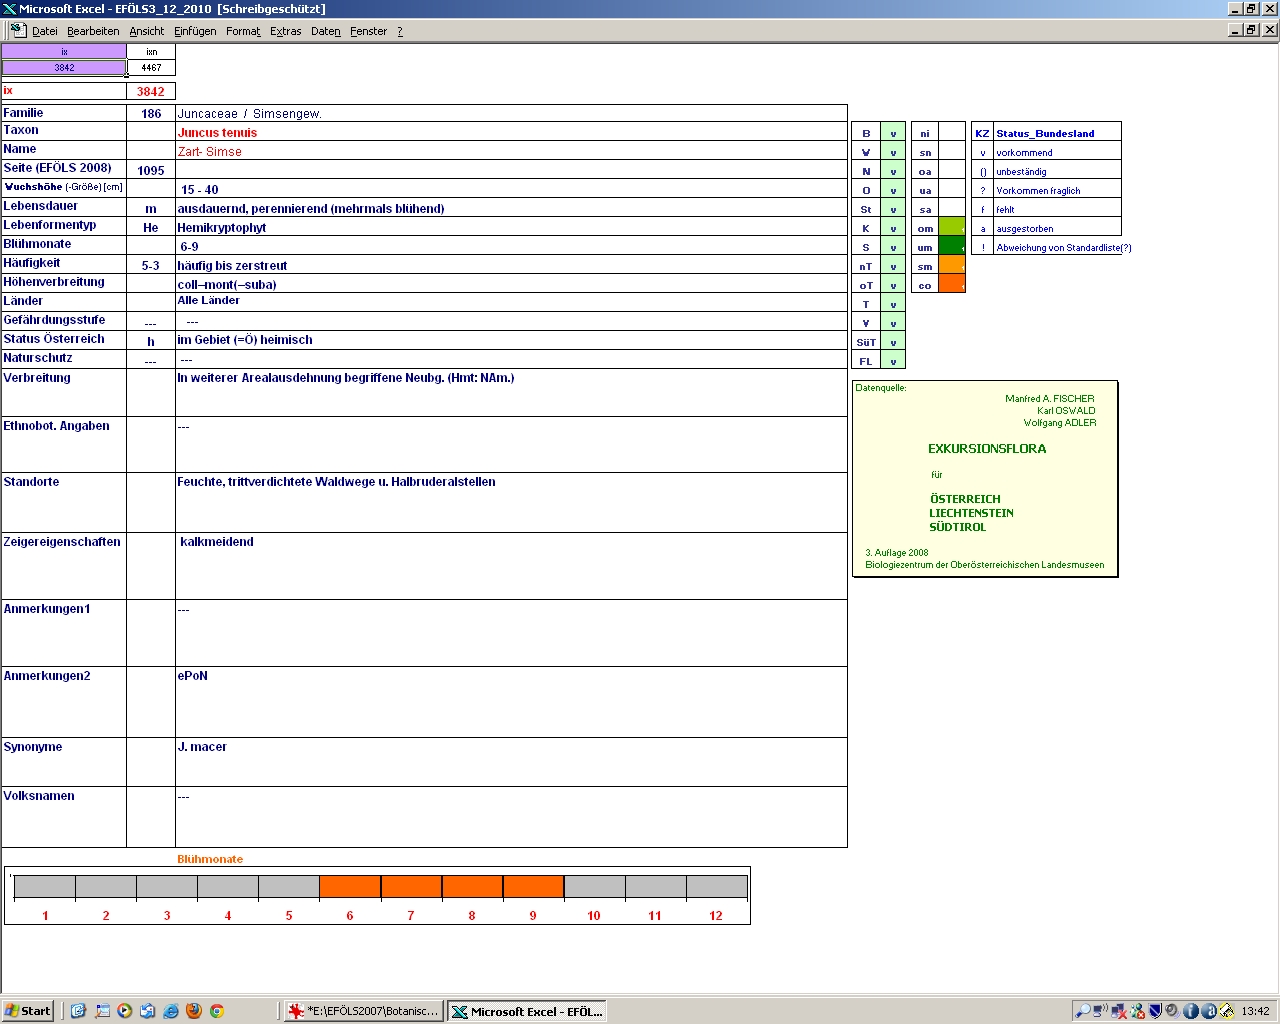Click the page number 1095 cell

pos(151,170)
